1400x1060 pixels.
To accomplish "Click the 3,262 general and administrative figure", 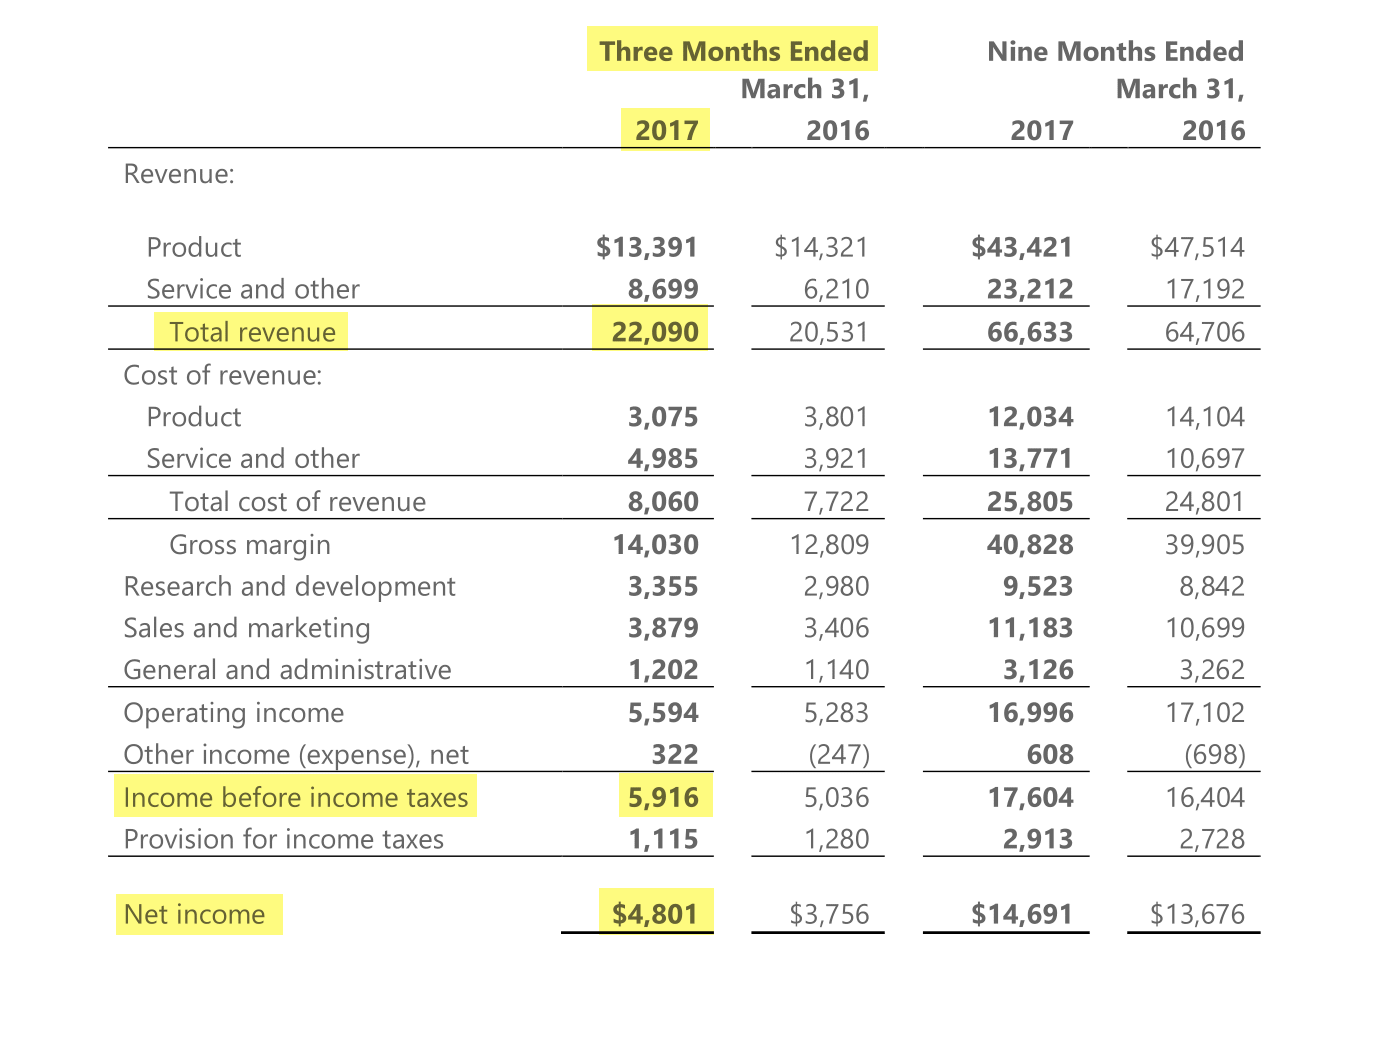I will coord(1212,669).
